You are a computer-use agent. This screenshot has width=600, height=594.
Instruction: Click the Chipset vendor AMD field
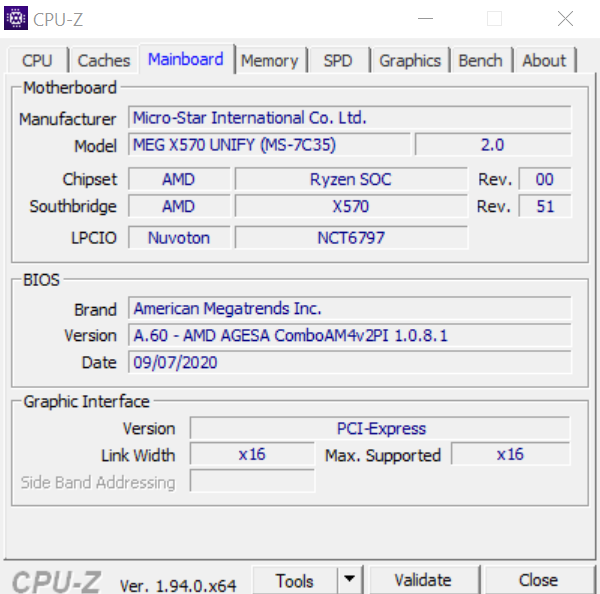click(179, 179)
